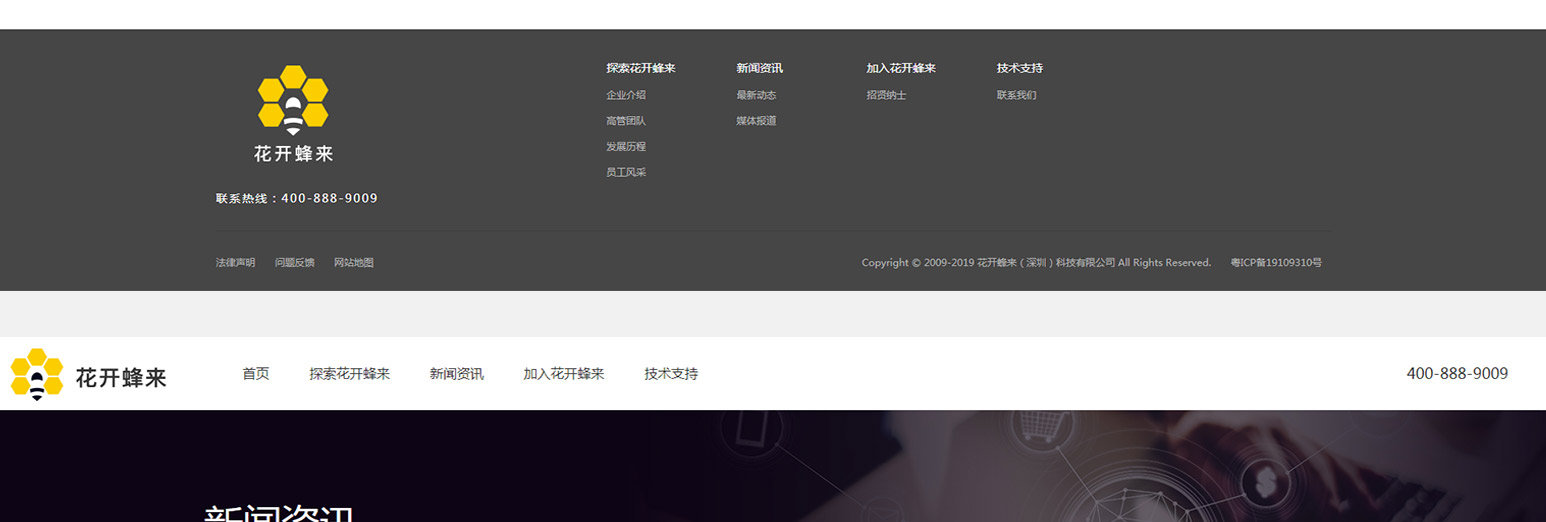Click the footer 新闻资讯 column heading
The width and height of the screenshot is (1546, 522).
(x=760, y=68)
